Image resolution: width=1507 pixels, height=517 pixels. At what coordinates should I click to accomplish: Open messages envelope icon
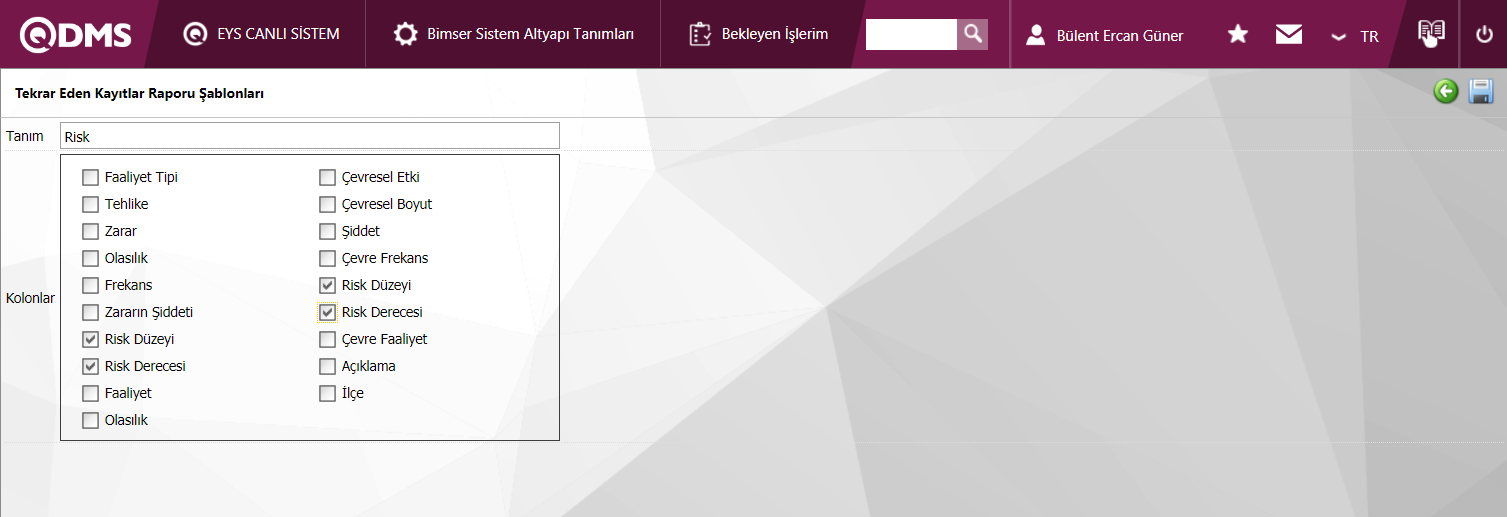click(x=1289, y=35)
